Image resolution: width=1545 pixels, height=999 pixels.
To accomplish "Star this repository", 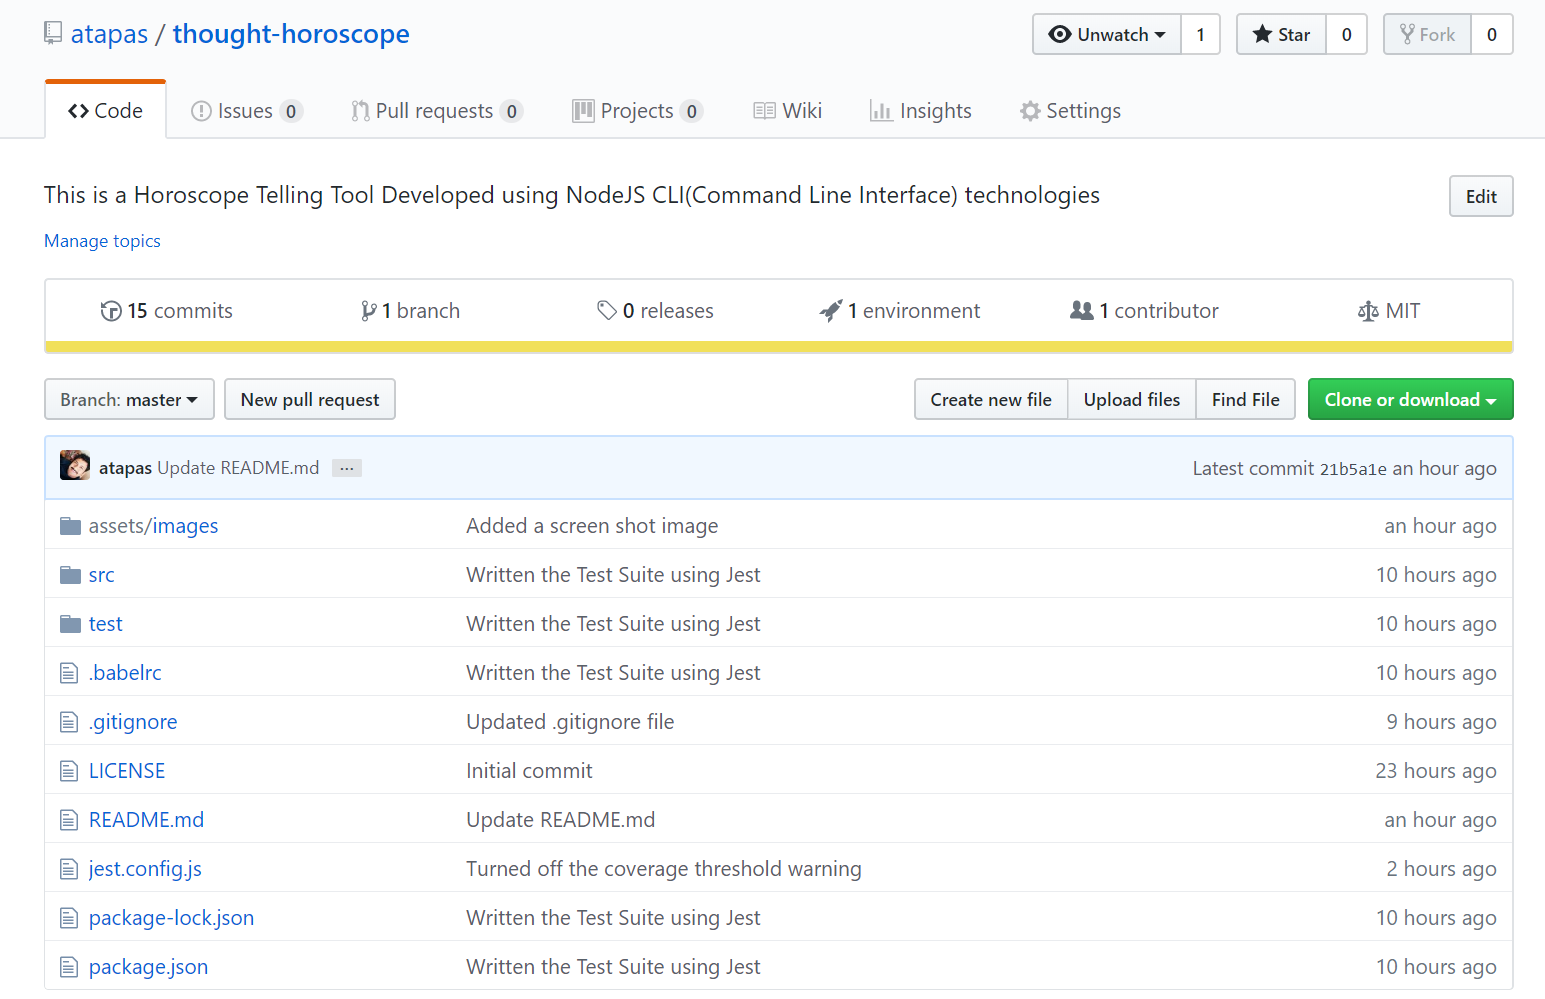I will click(x=1281, y=34).
